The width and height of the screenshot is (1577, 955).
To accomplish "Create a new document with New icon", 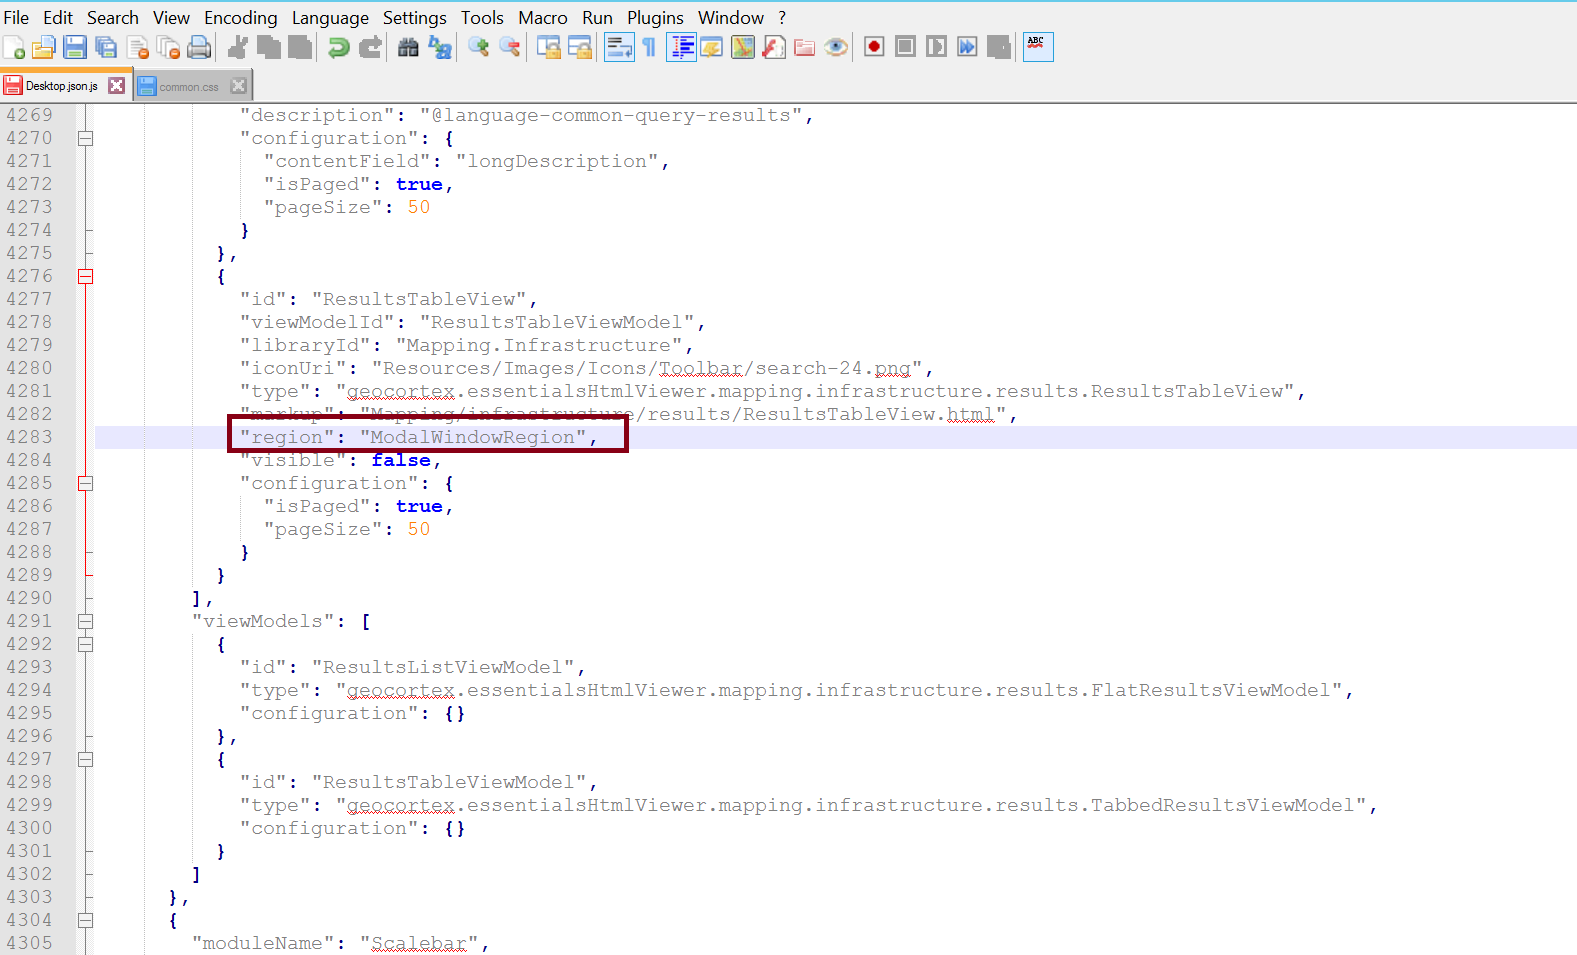I will (14, 47).
